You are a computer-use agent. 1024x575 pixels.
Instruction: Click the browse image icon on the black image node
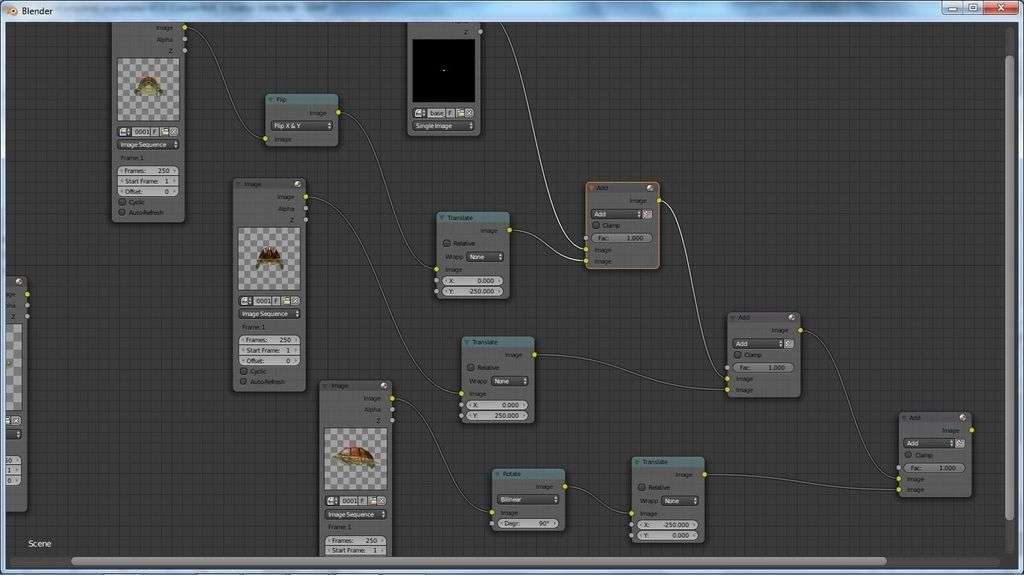pyautogui.click(x=420, y=113)
